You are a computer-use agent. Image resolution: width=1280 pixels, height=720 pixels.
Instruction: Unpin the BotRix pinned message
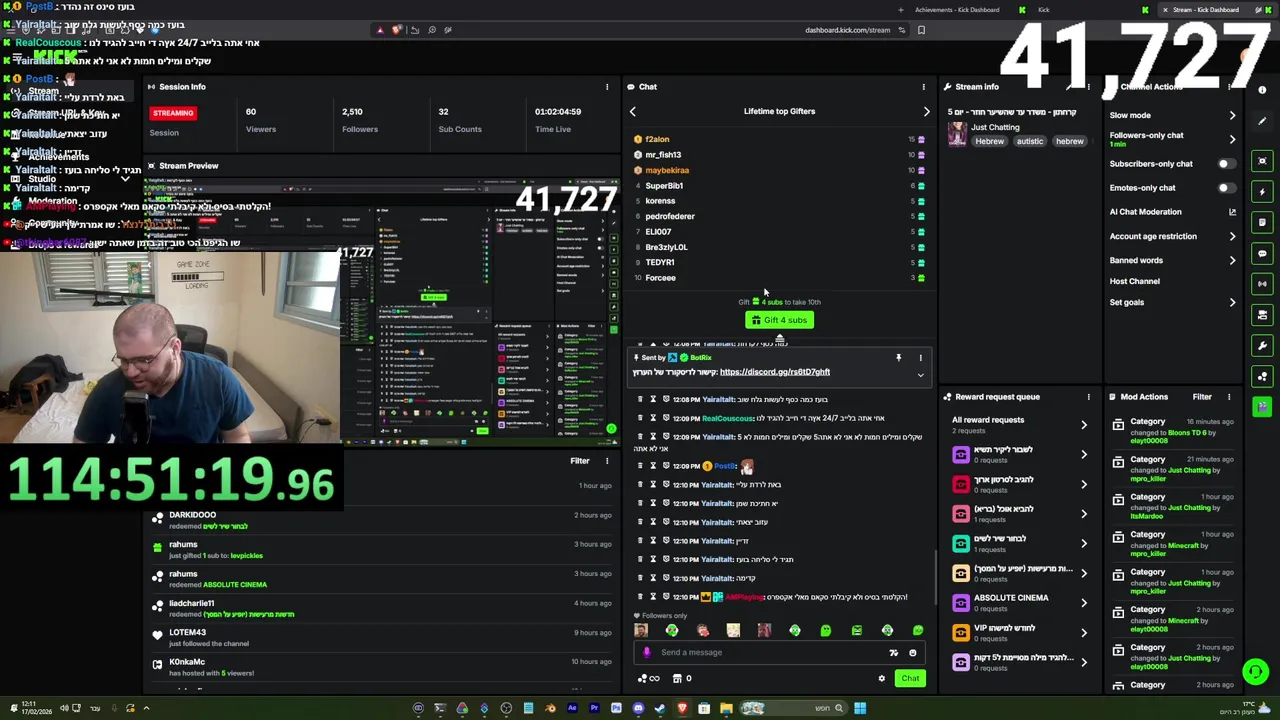coord(898,357)
